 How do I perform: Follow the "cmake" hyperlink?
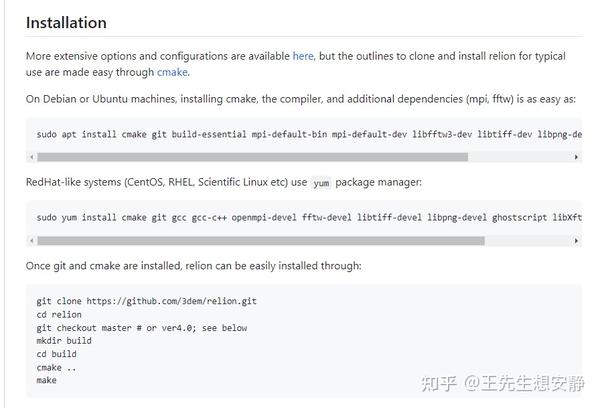coord(172,72)
